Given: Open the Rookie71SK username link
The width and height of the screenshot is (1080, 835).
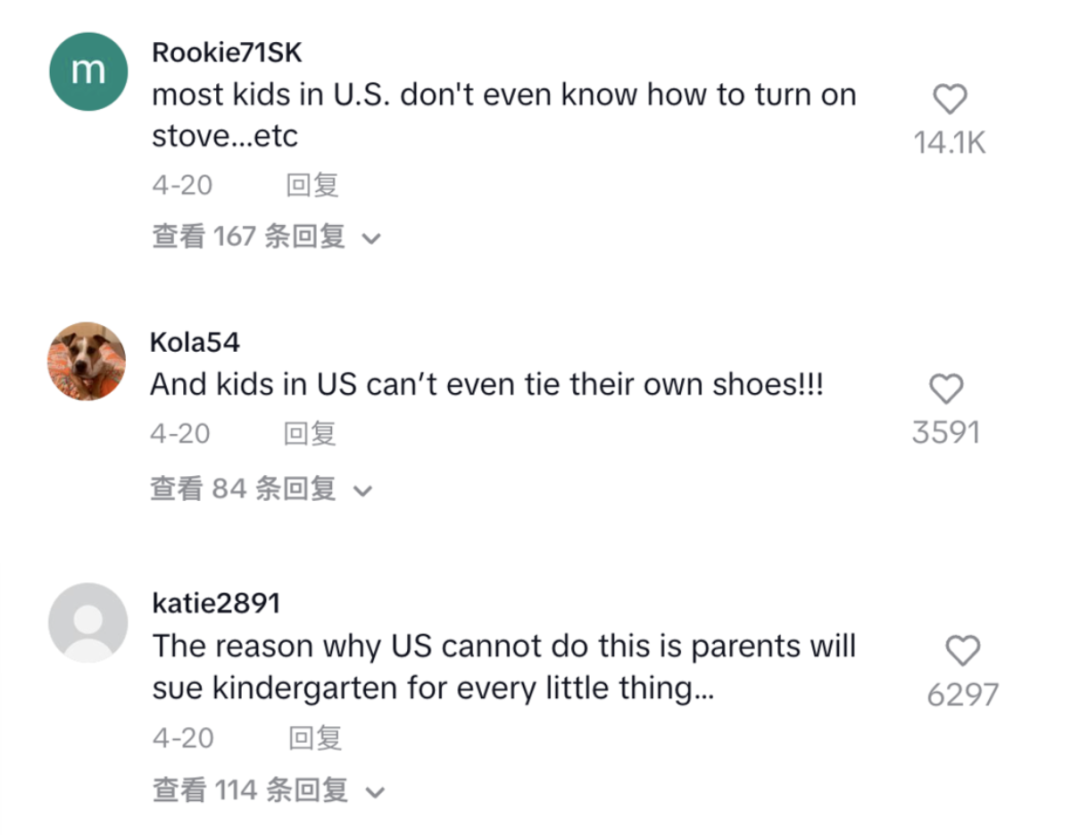Looking at the screenshot, I should (x=226, y=53).
